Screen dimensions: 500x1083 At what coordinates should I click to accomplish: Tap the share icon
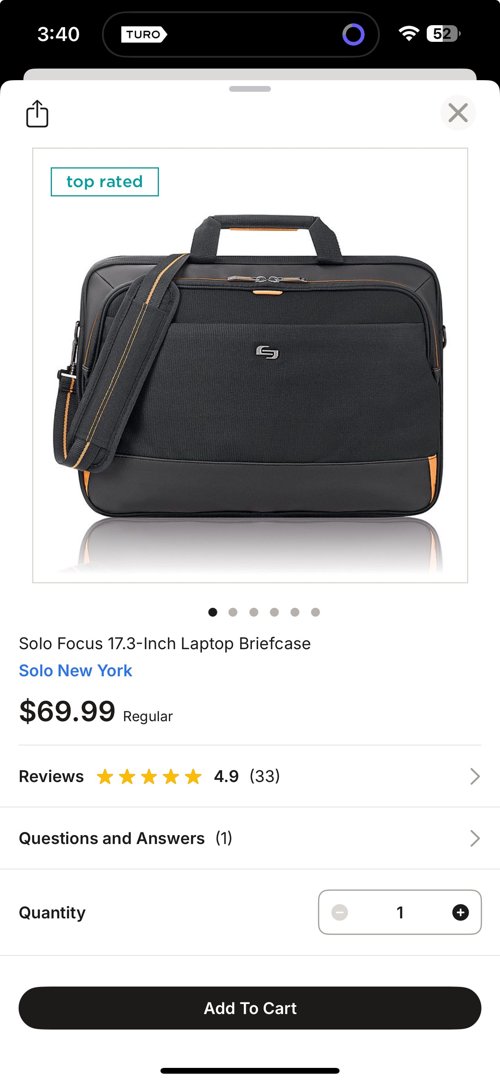[x=37, y=114]
